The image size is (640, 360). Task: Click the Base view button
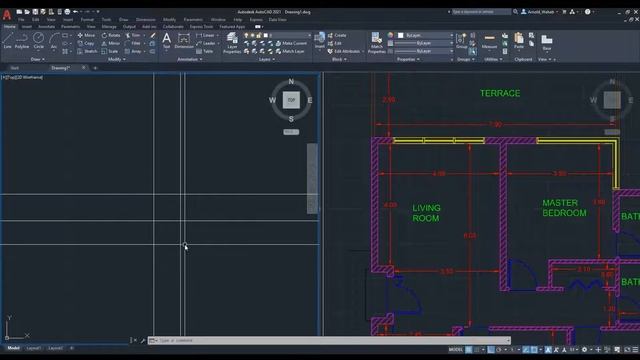547,42
